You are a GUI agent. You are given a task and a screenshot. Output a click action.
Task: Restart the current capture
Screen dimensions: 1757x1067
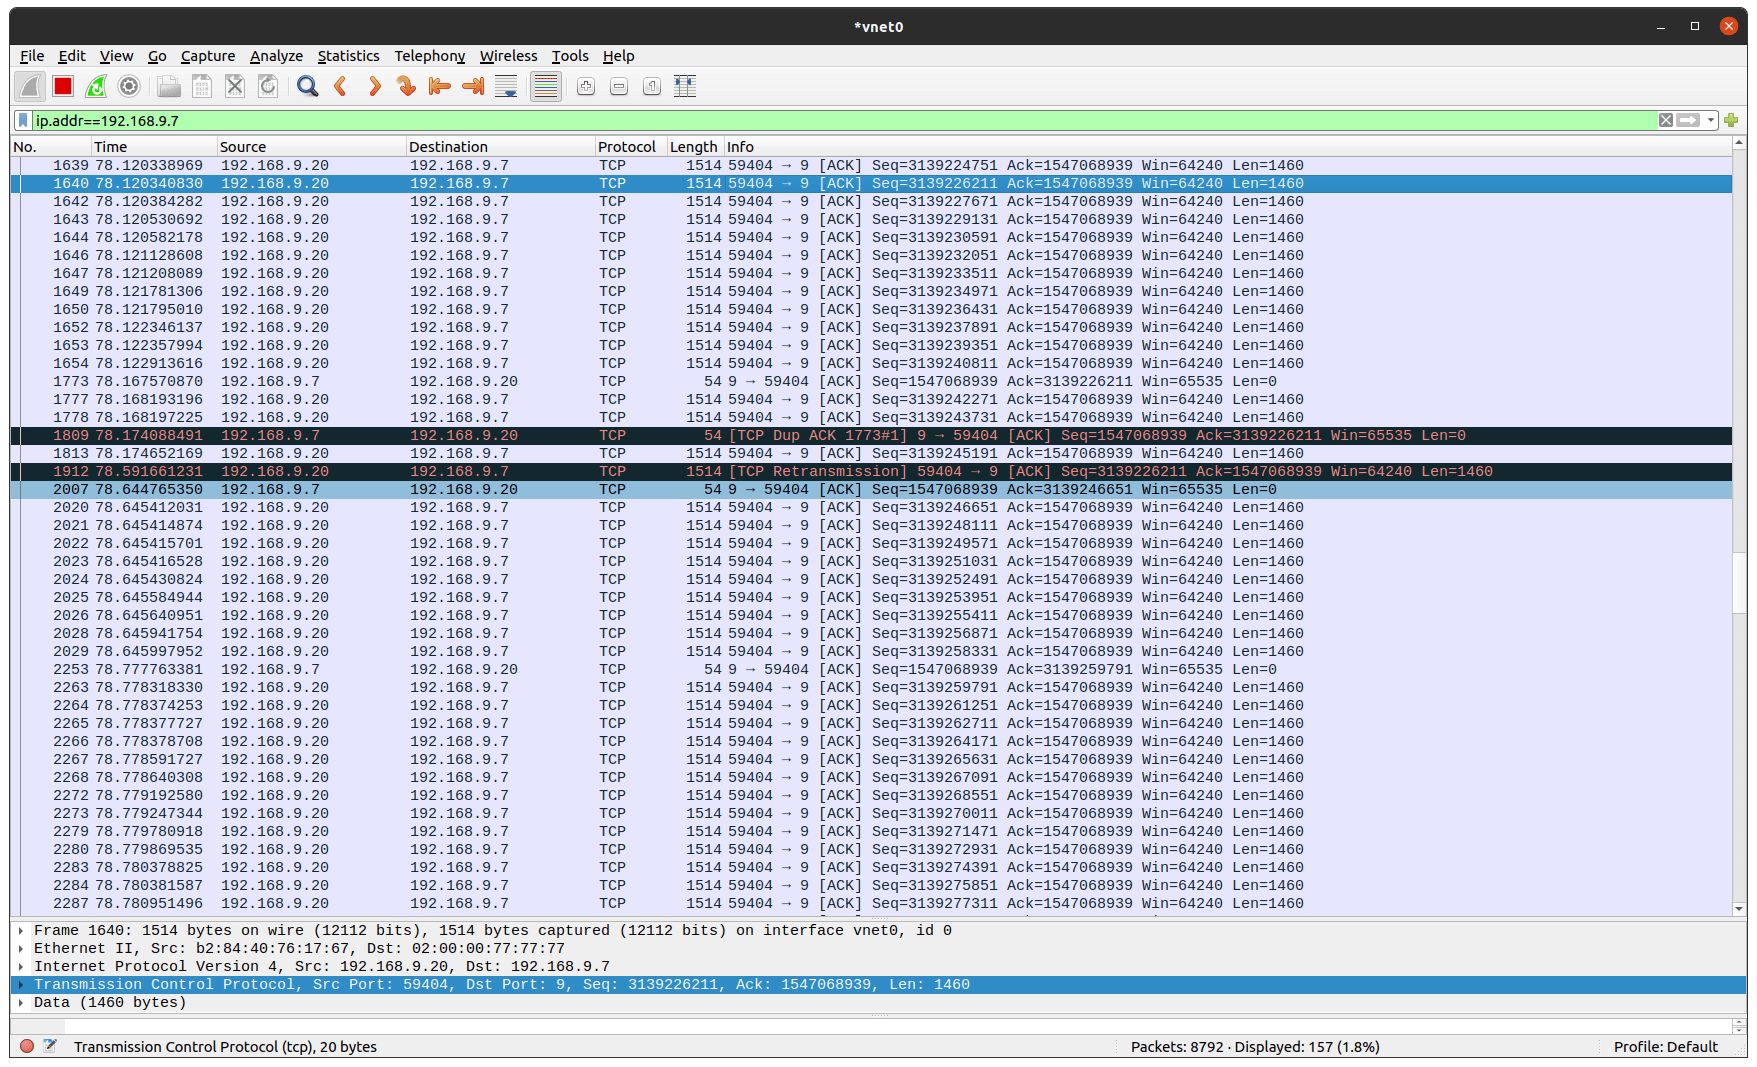[95, 87]
